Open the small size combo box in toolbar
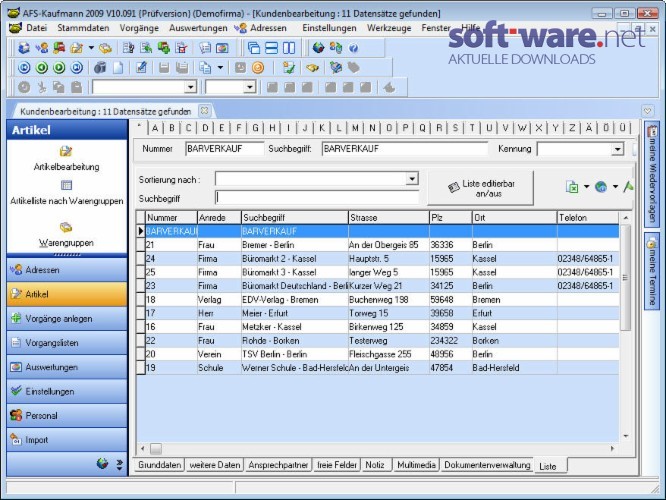 coord(249,87)
